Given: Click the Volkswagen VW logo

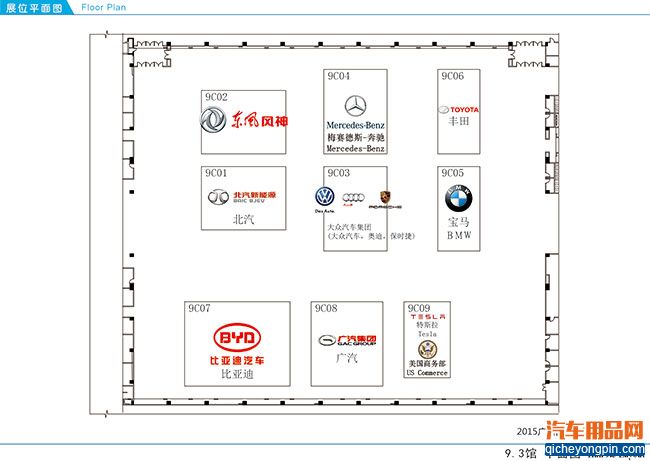Looking at the screenshot, I should click(325, 197).
